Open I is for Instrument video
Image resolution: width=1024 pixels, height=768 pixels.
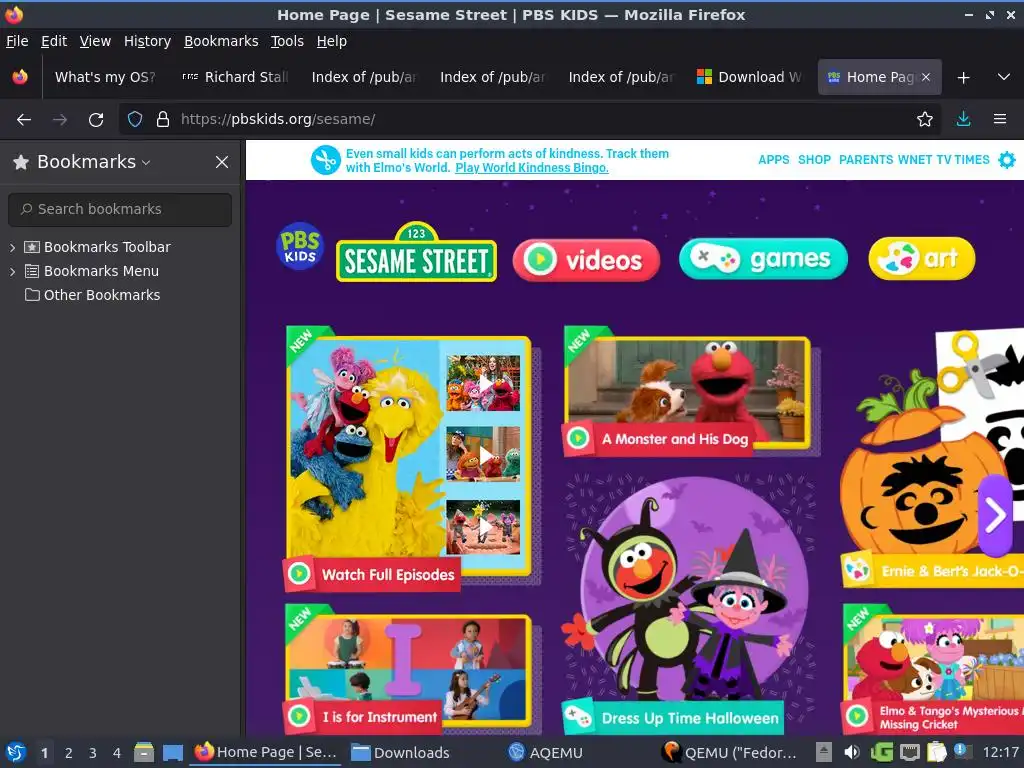click(408, 669)
